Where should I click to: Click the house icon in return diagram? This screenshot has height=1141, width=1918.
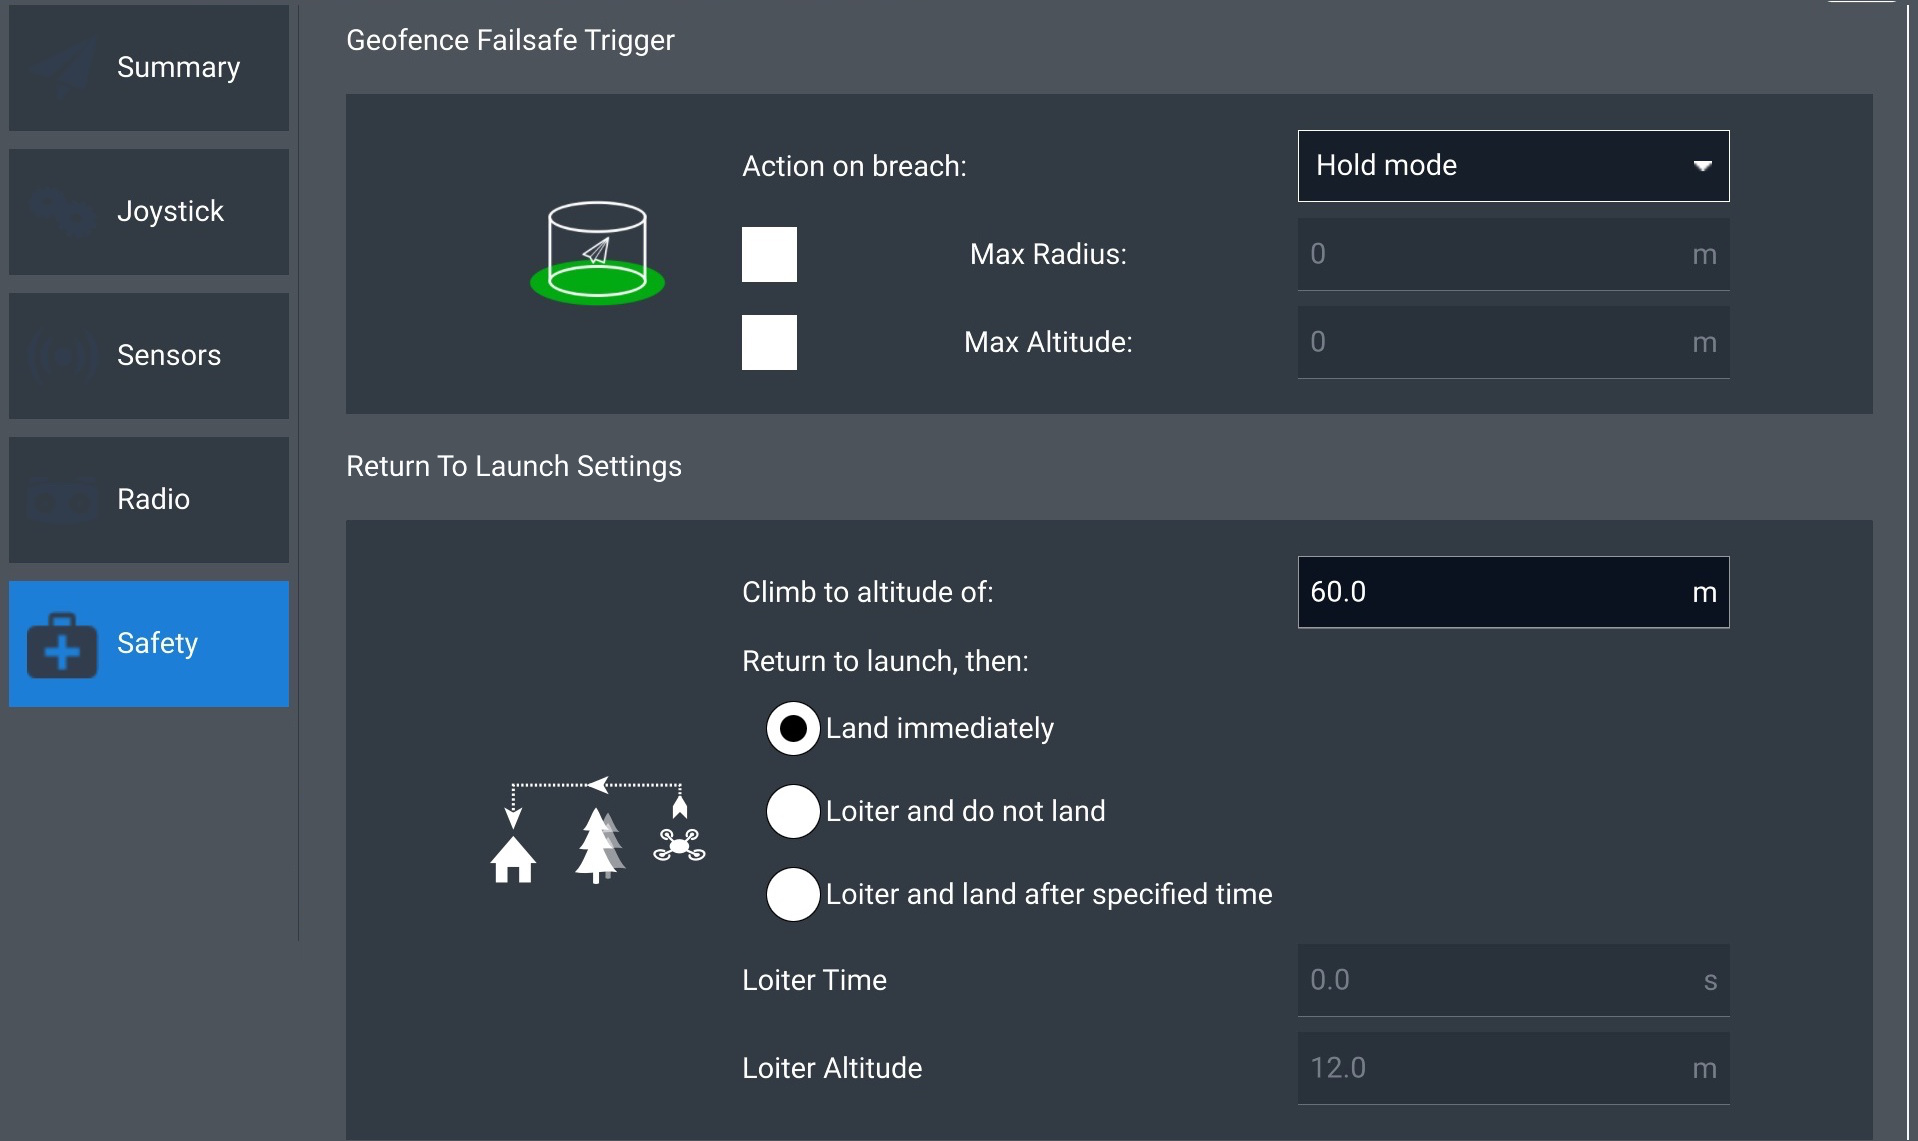(513, 859)
